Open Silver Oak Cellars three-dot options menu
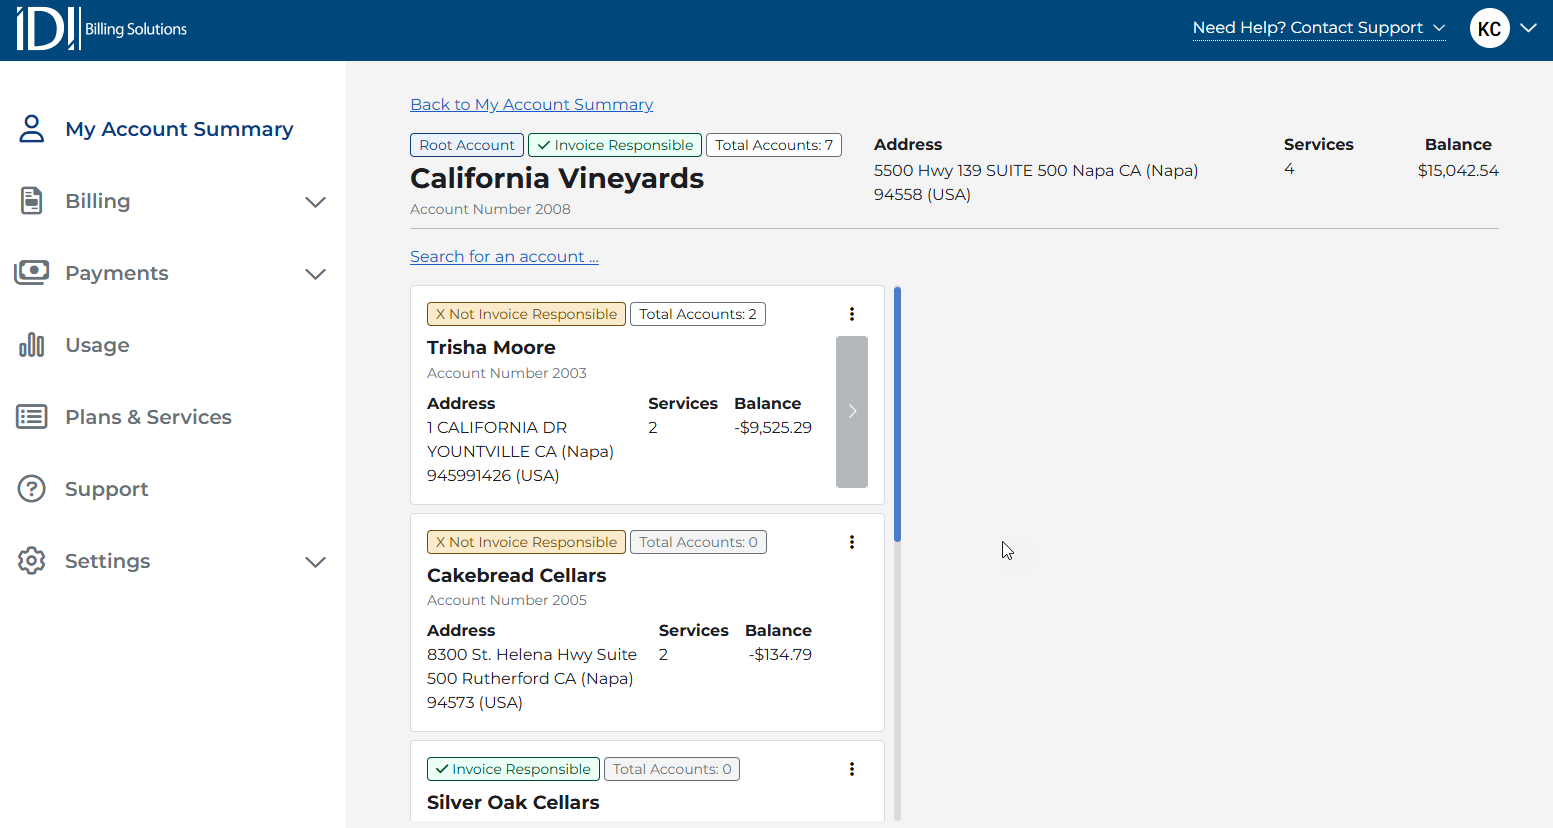 tap(852, 769)
